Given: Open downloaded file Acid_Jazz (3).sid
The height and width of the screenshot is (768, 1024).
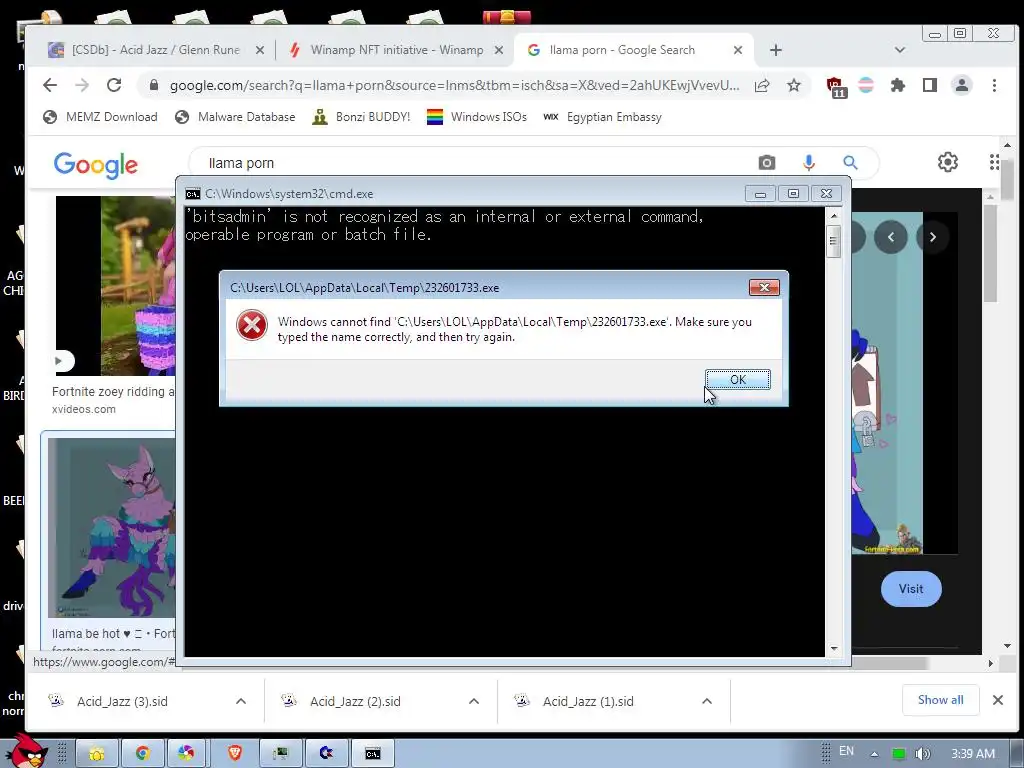Looking at the screenshot, I should pos(123,701).
